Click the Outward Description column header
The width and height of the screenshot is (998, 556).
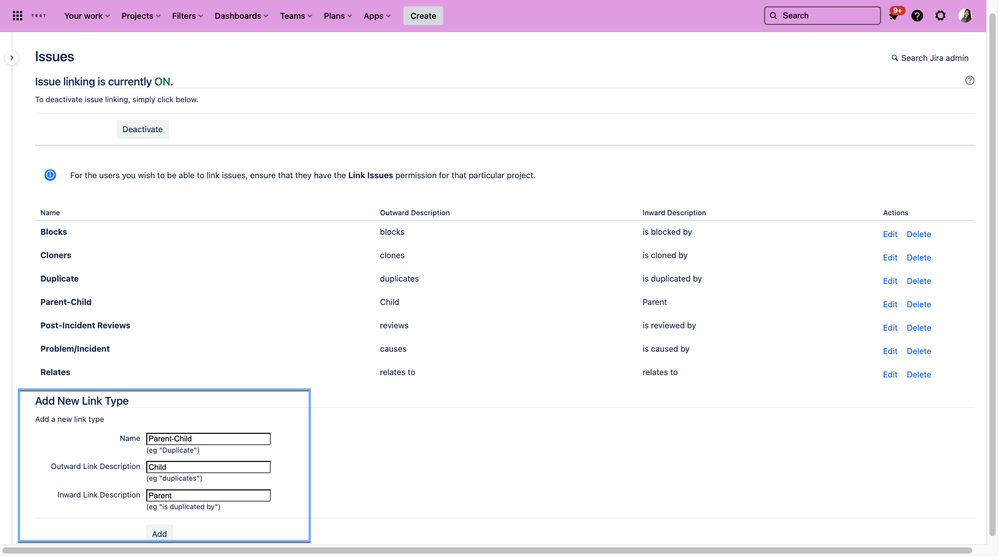point(414,213)
